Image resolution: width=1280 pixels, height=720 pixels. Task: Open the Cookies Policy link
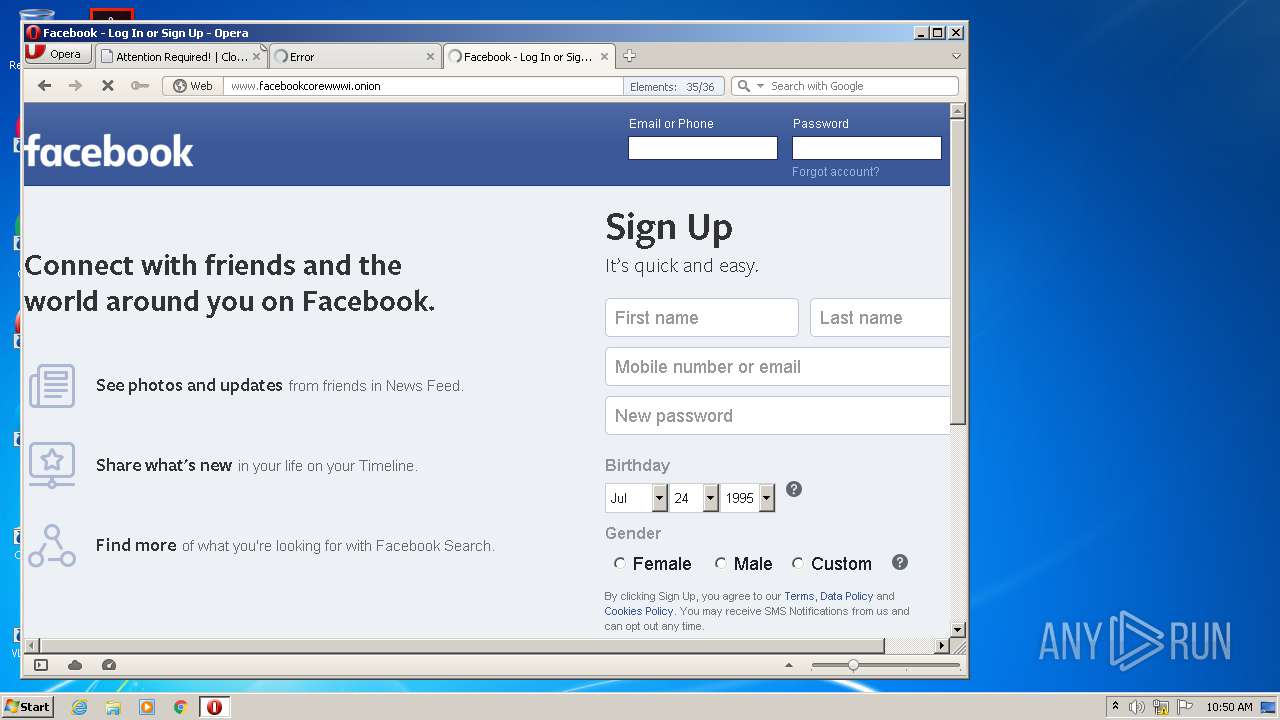point(639,611)
